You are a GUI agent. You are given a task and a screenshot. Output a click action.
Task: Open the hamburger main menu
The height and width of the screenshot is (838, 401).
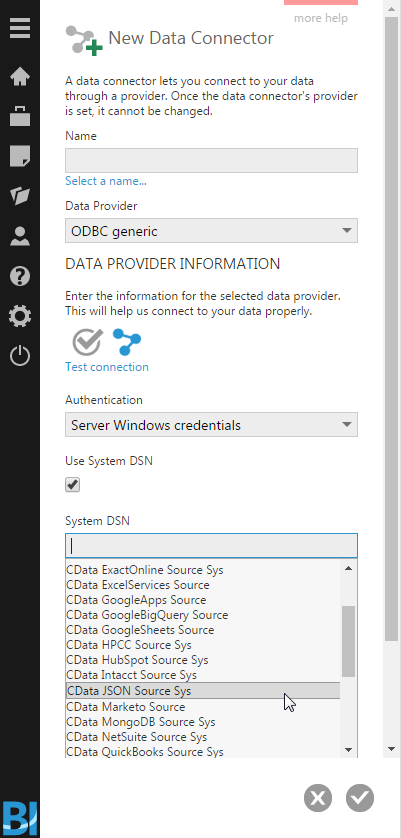click(x=20, y=28)
